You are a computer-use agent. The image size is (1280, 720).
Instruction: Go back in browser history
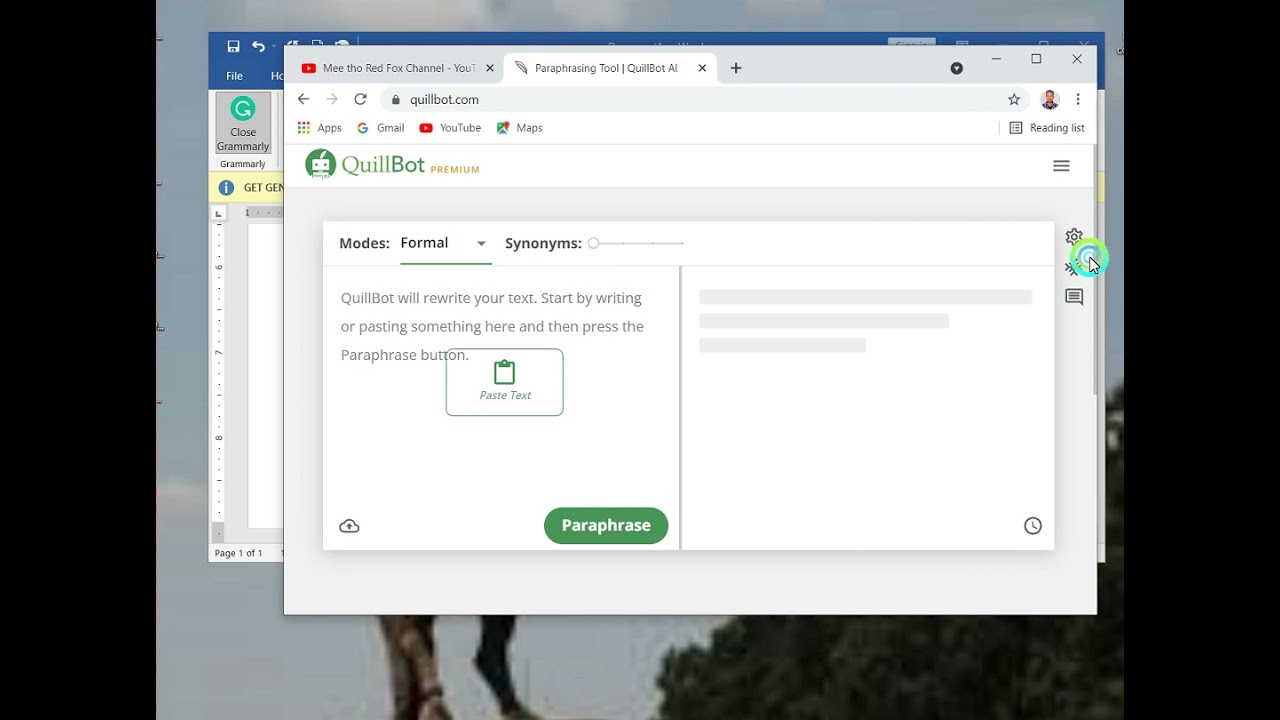(x=304, y=99)
